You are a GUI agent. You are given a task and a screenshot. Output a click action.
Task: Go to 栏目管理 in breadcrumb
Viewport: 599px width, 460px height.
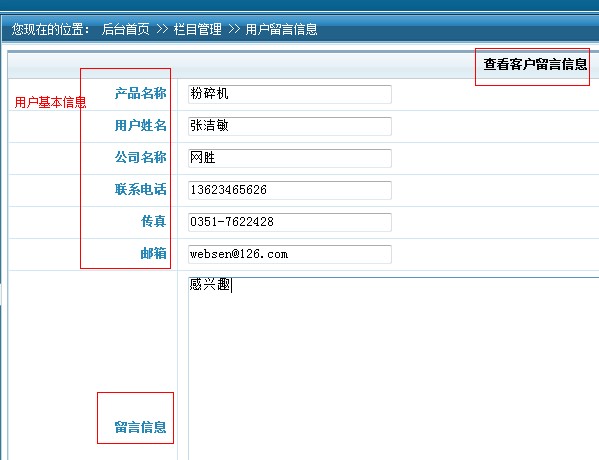[198, 29]
